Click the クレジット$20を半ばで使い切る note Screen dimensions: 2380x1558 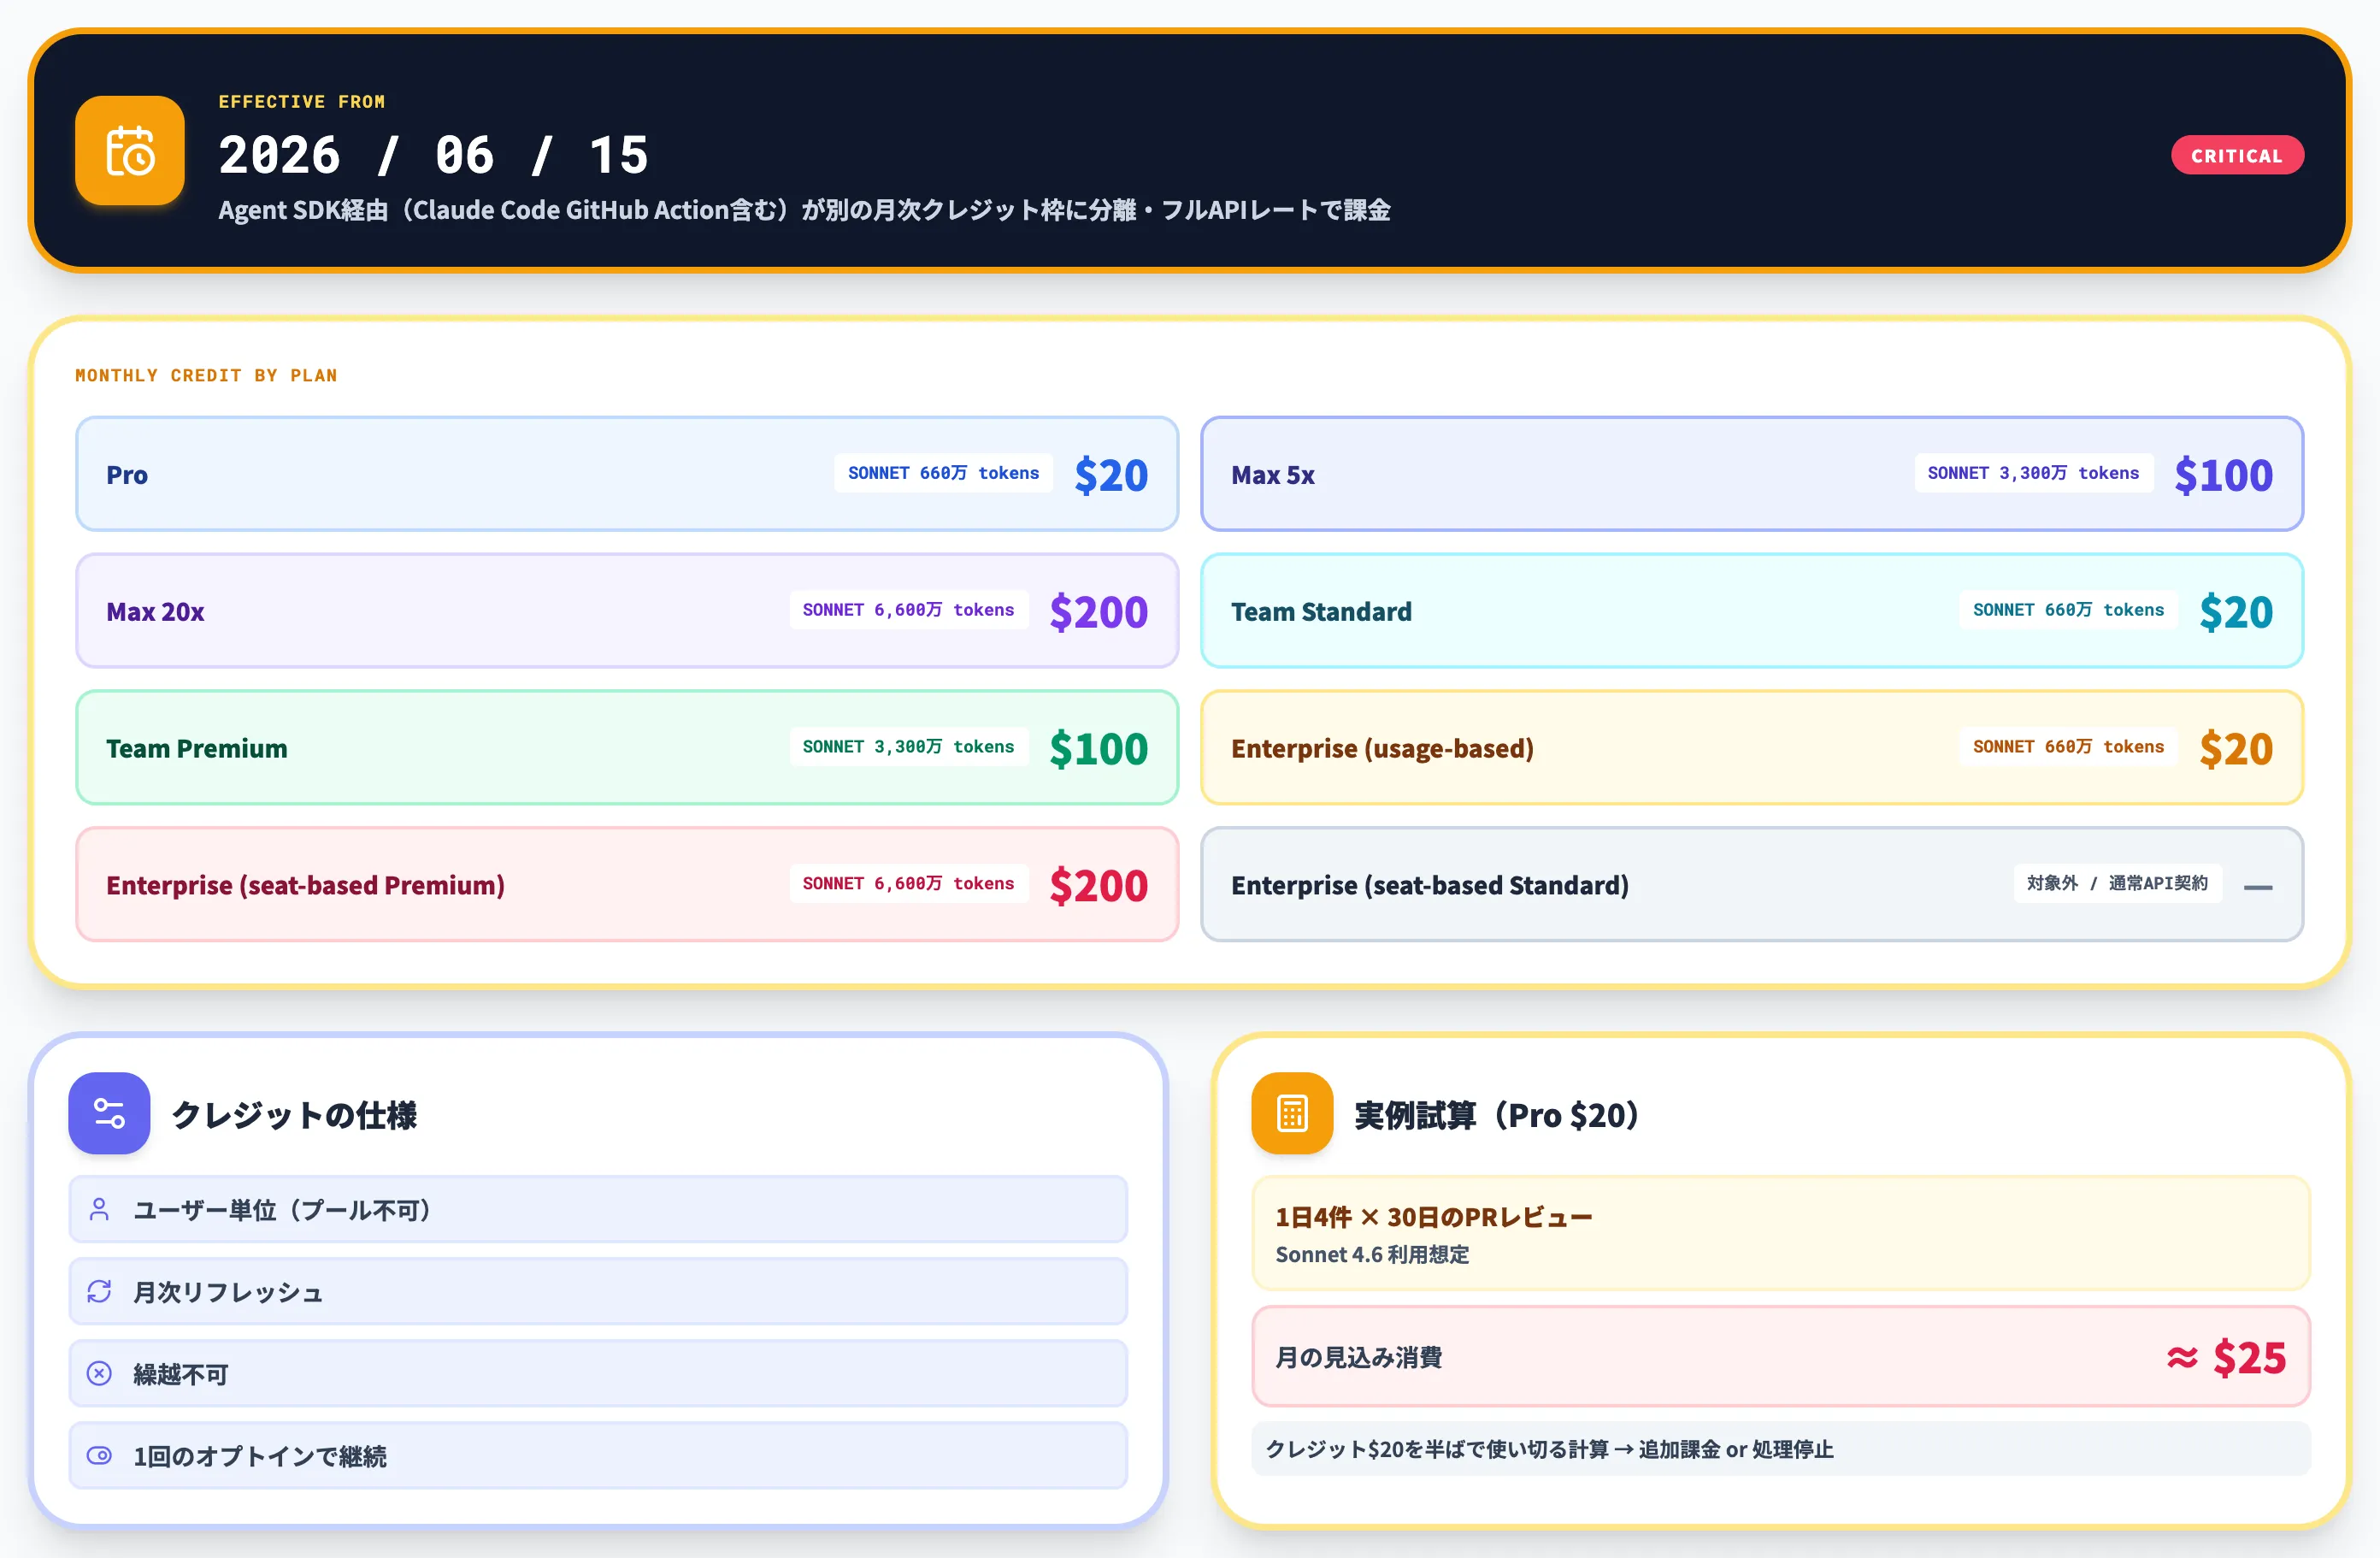point(1549,1449)
